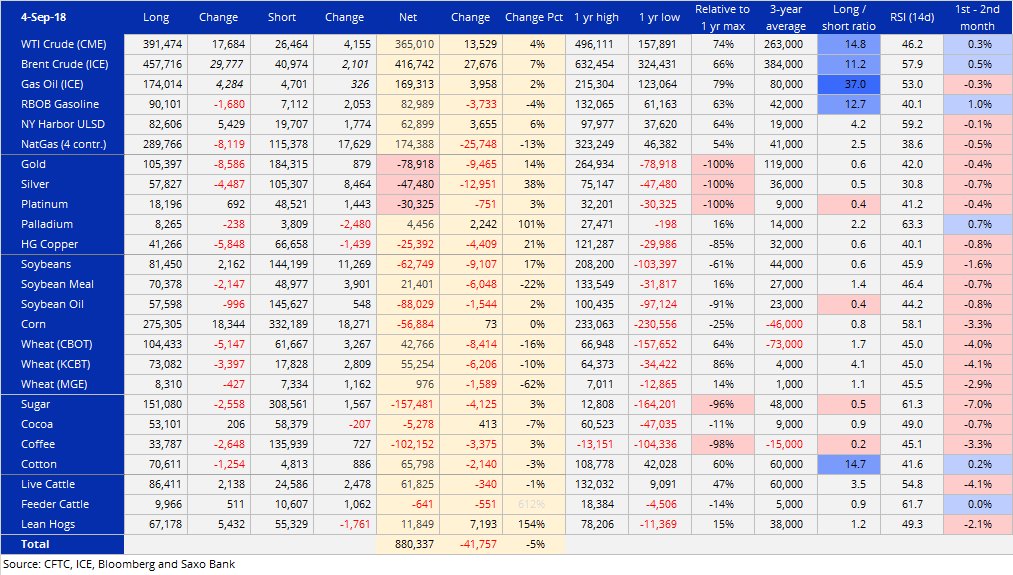Click the dark blue 37.0 ratio cell
The height and width of the screenshot is (575, 1013).
pyautogui.click(x=848, y=85)
